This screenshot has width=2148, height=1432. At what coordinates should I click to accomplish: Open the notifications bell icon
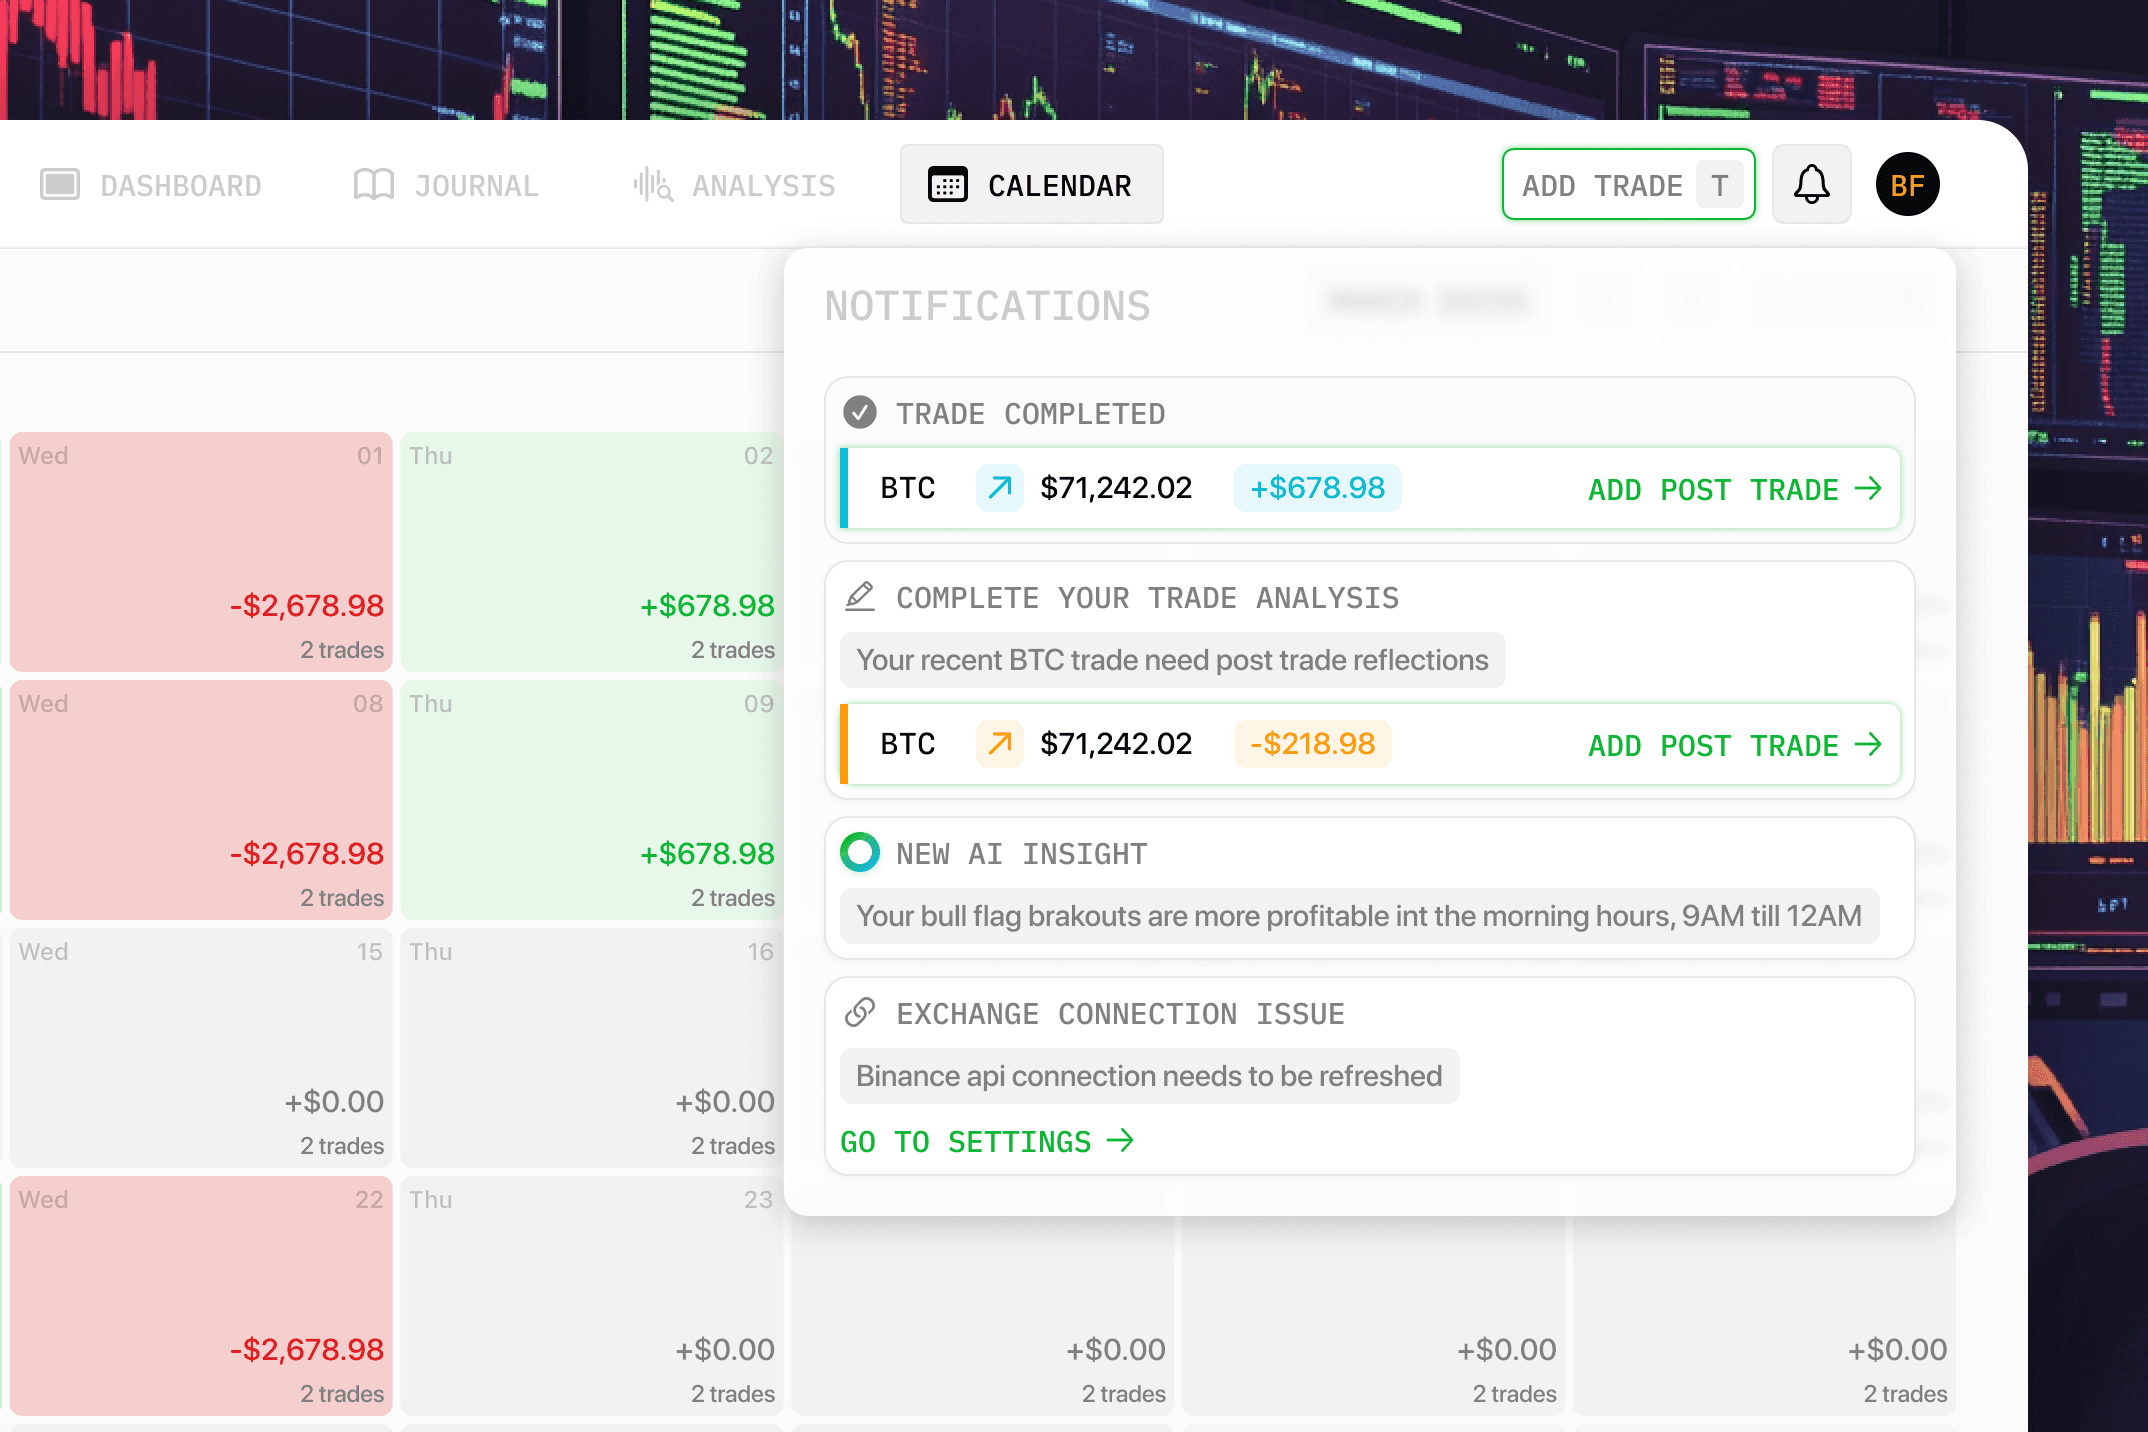(x=1811, y=185)
